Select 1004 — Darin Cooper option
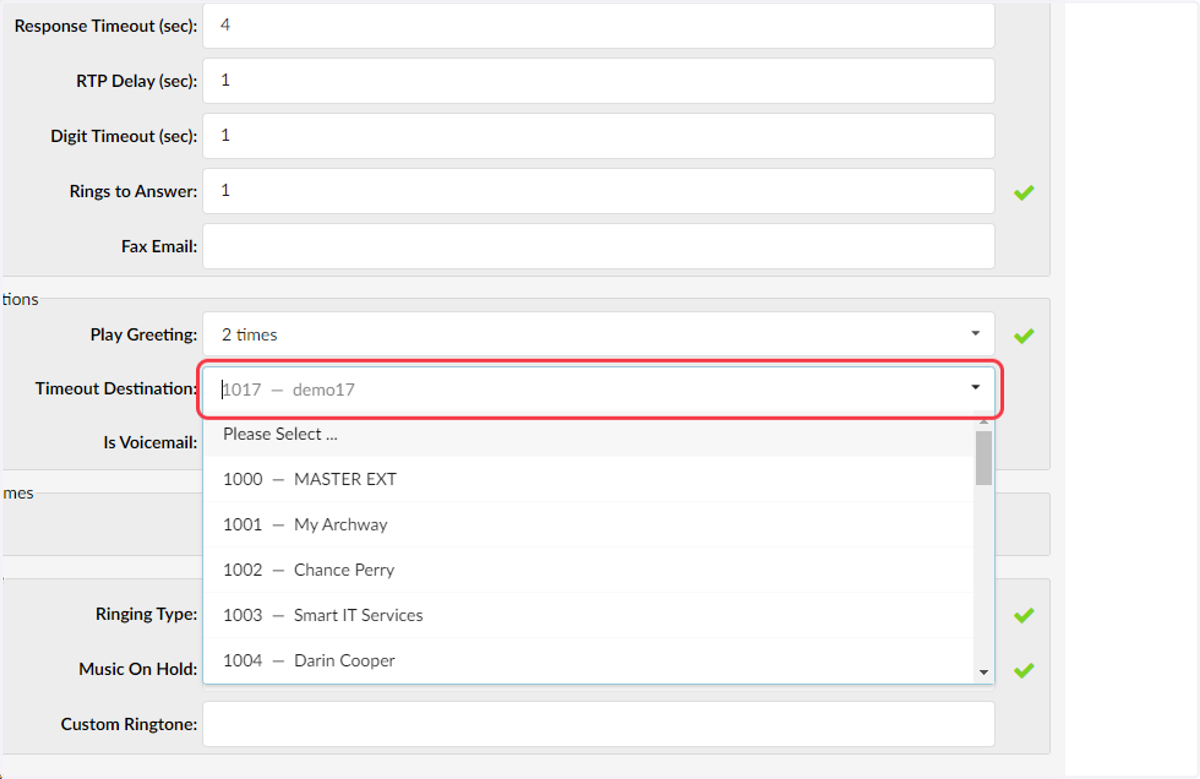Image resolution: width=1200 pixels, height=779 pixels. 588,660
